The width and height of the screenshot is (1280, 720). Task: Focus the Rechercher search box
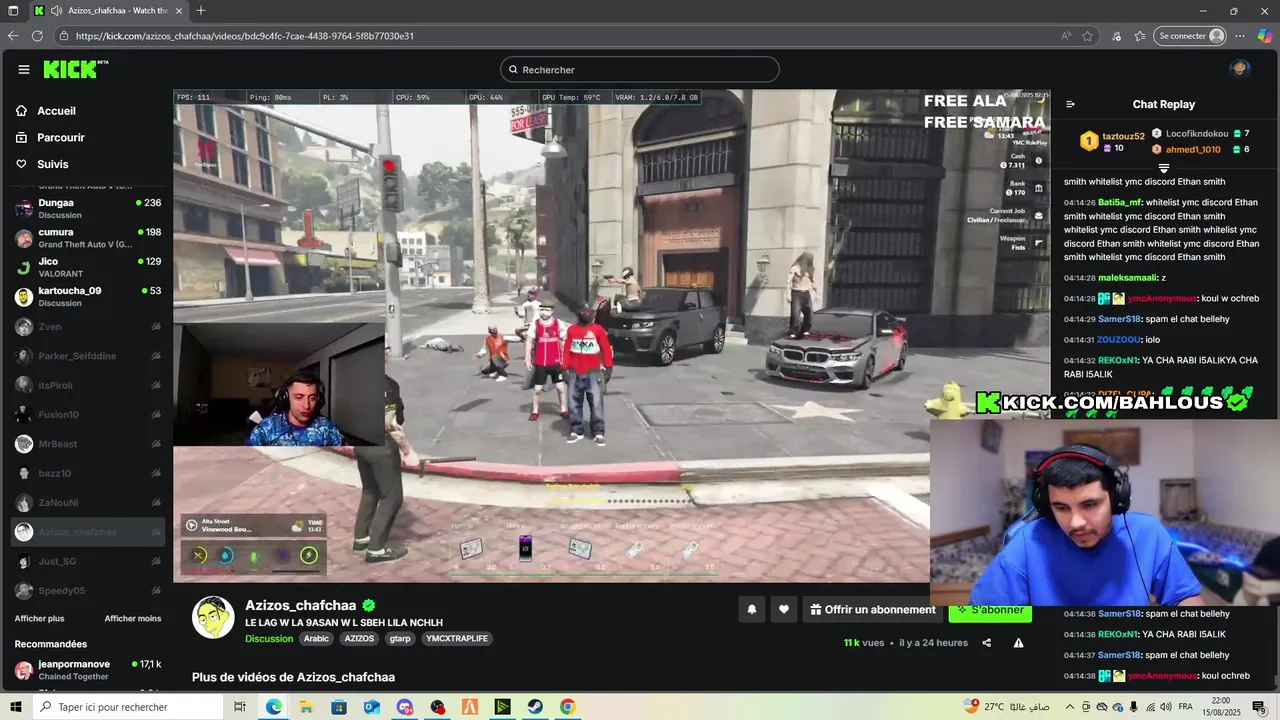coord(640,70)
